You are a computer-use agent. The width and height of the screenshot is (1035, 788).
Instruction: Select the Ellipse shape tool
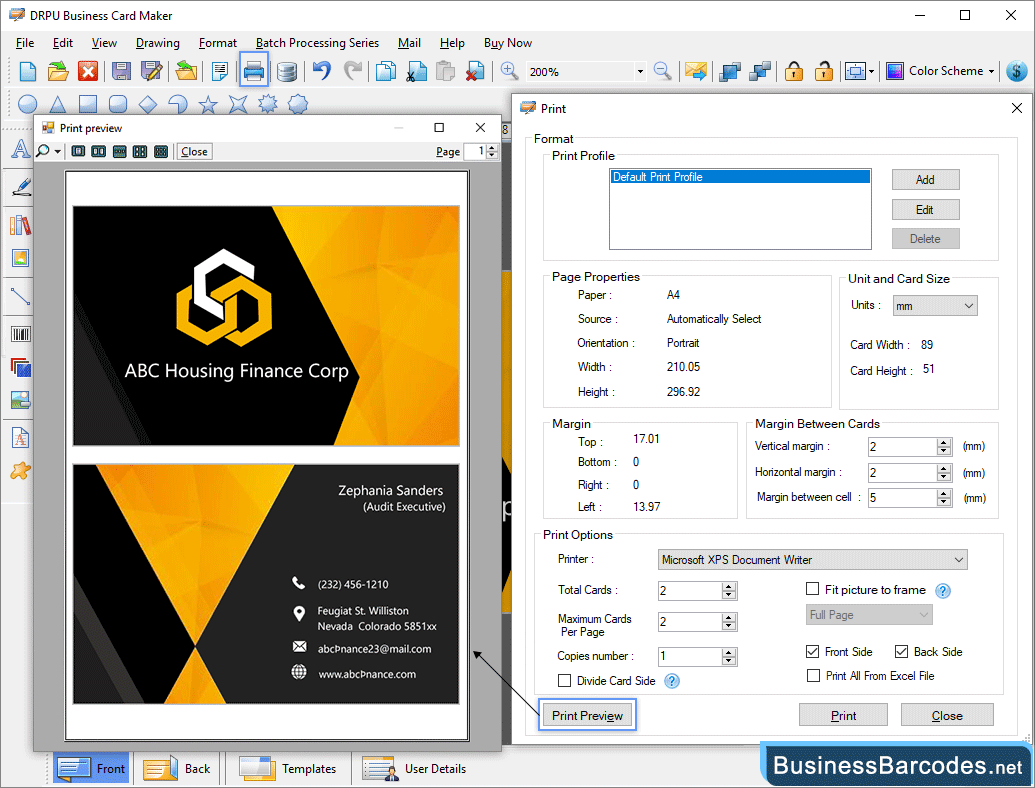click(x=28, y=104)
